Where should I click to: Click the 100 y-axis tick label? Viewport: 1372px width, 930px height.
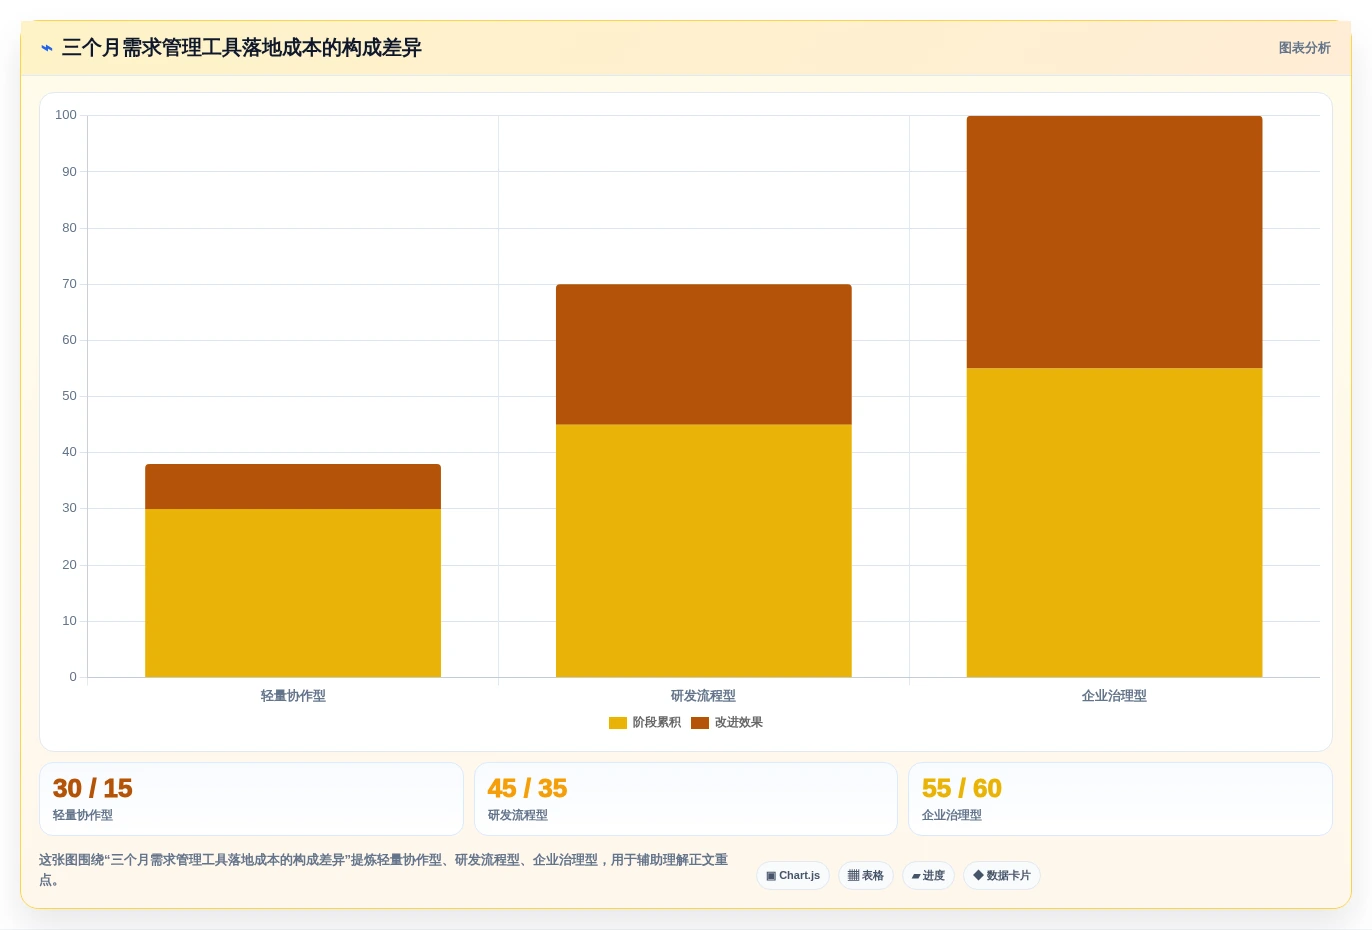tap(66, 115)
